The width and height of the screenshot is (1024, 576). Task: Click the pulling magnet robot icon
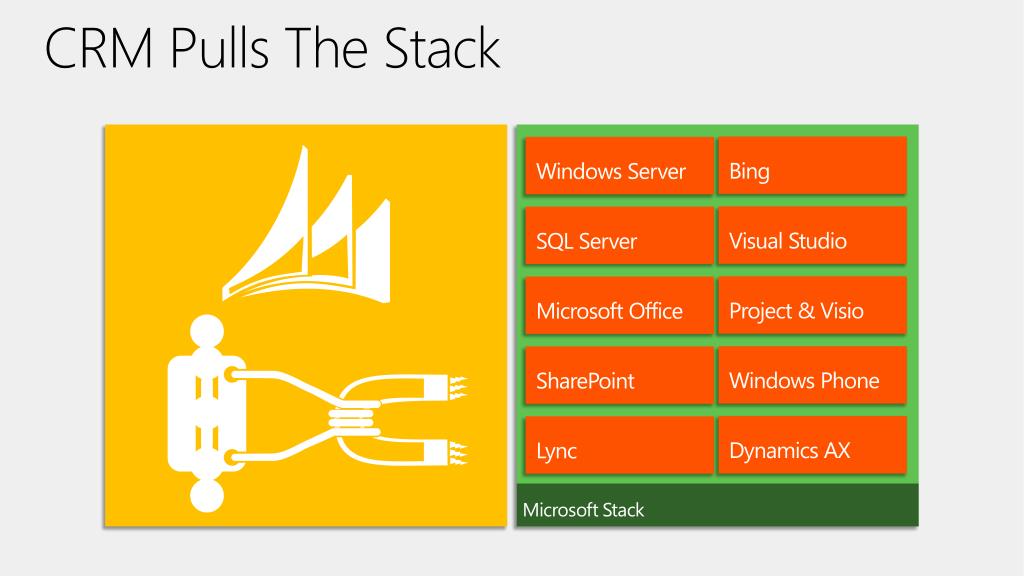pos(317,413)
